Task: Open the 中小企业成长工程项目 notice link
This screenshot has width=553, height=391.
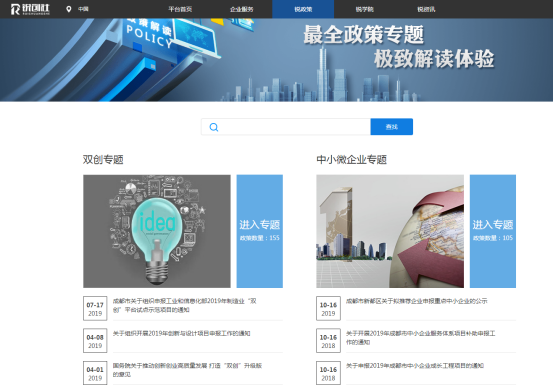Action: pyautogui.click(x=415, y=366)
